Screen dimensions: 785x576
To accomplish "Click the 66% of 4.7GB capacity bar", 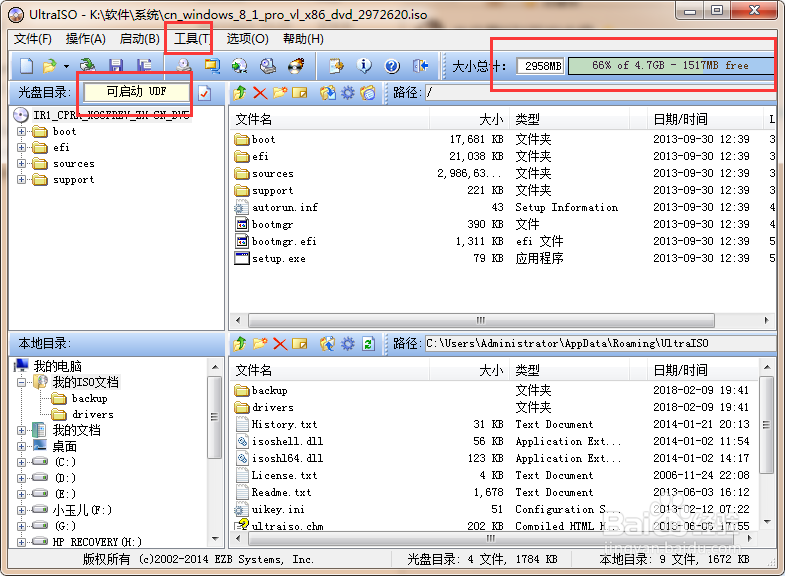I will tap(671, 66).
